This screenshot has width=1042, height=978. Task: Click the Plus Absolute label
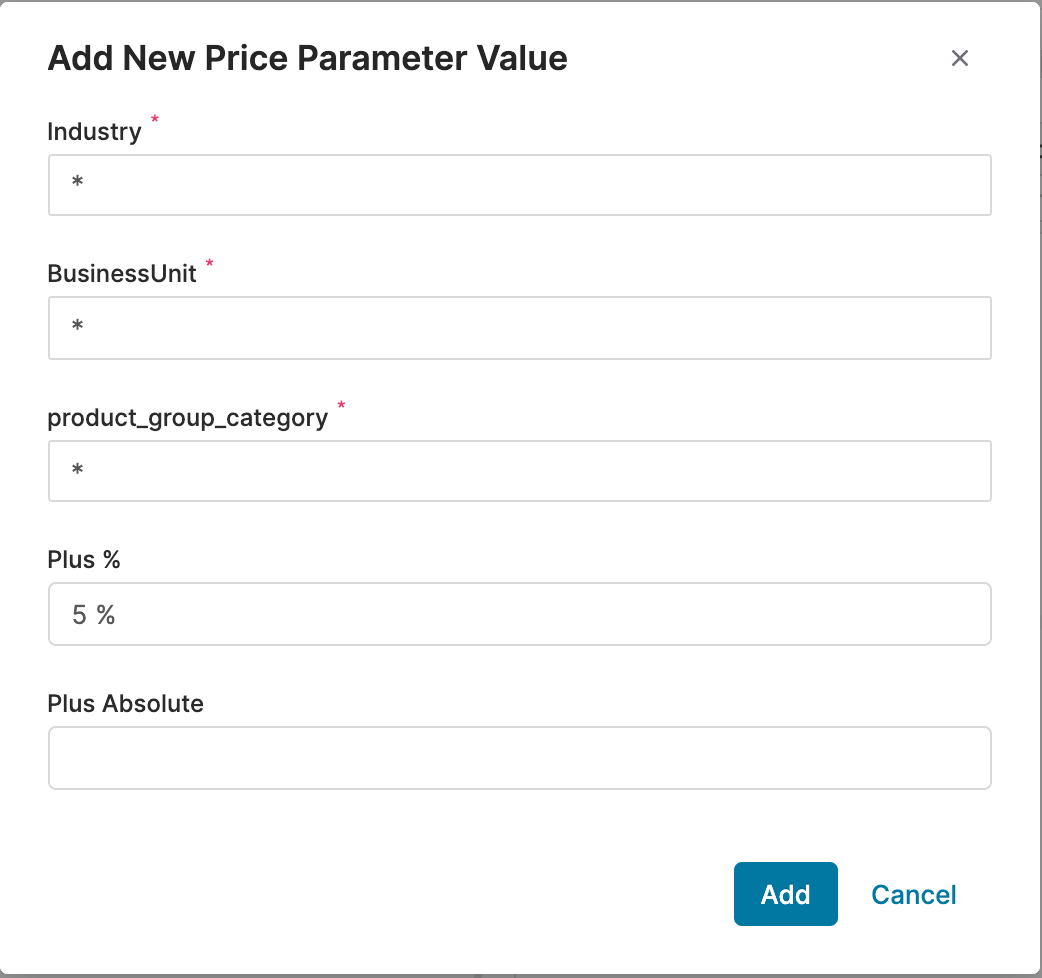125,704
